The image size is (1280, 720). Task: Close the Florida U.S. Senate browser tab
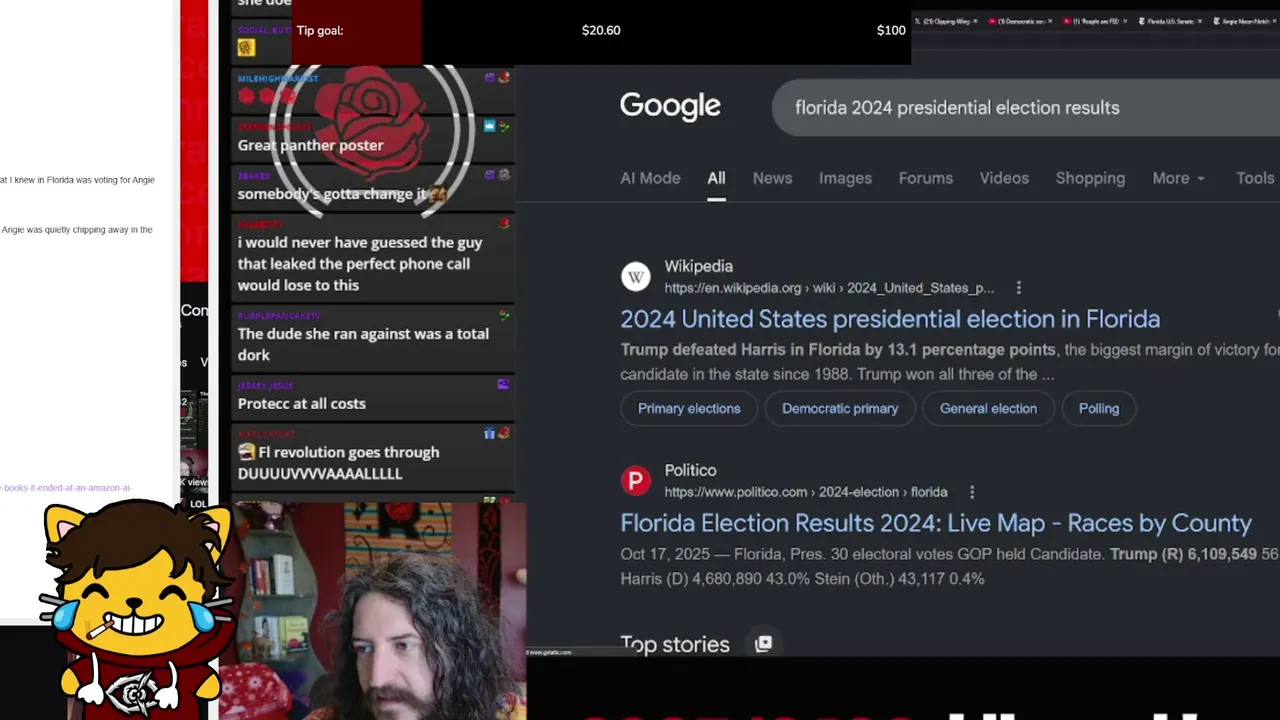1200,21
